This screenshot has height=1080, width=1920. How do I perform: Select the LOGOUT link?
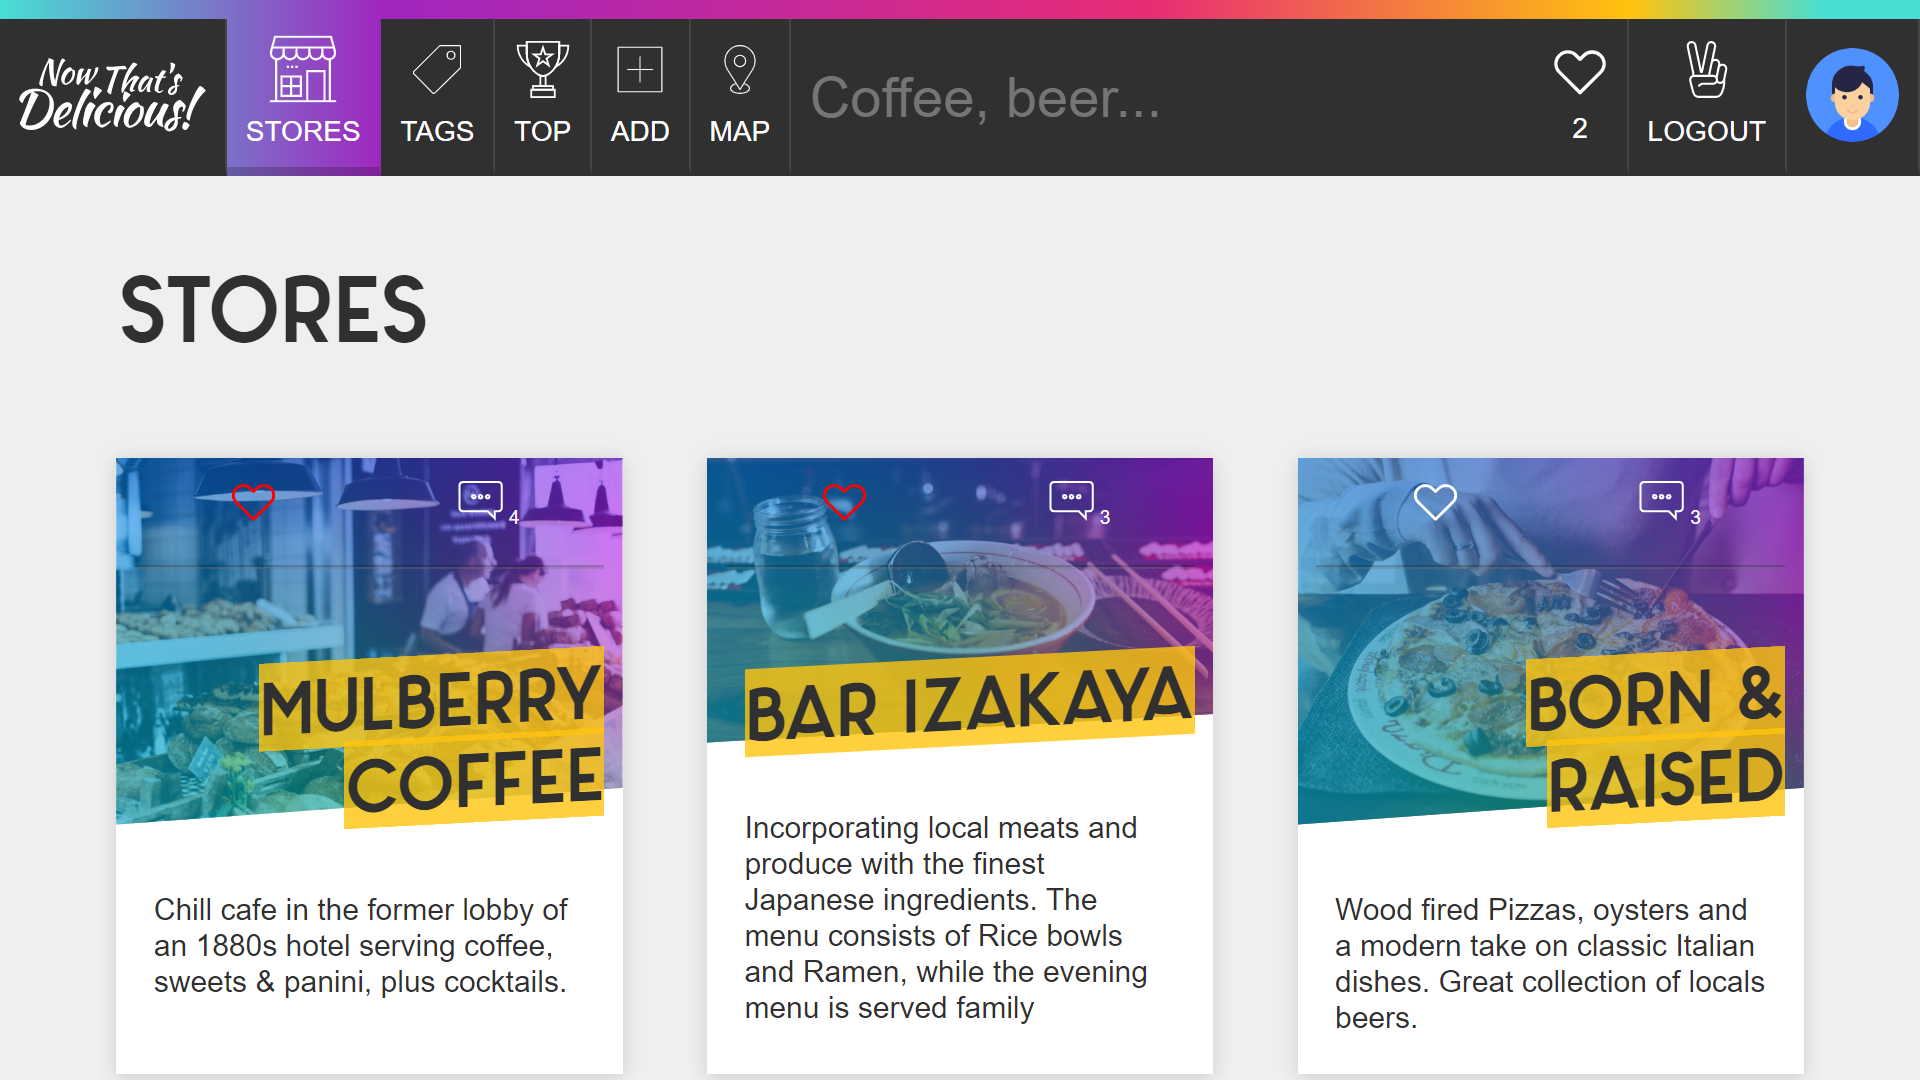coord(1705,131)
